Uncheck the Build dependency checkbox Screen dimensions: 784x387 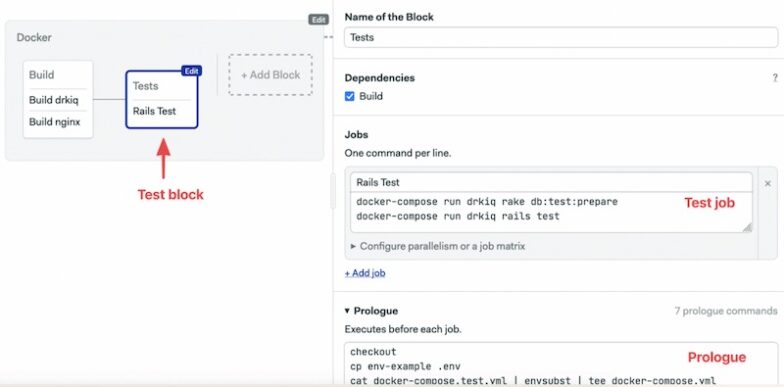pos(350,96)
